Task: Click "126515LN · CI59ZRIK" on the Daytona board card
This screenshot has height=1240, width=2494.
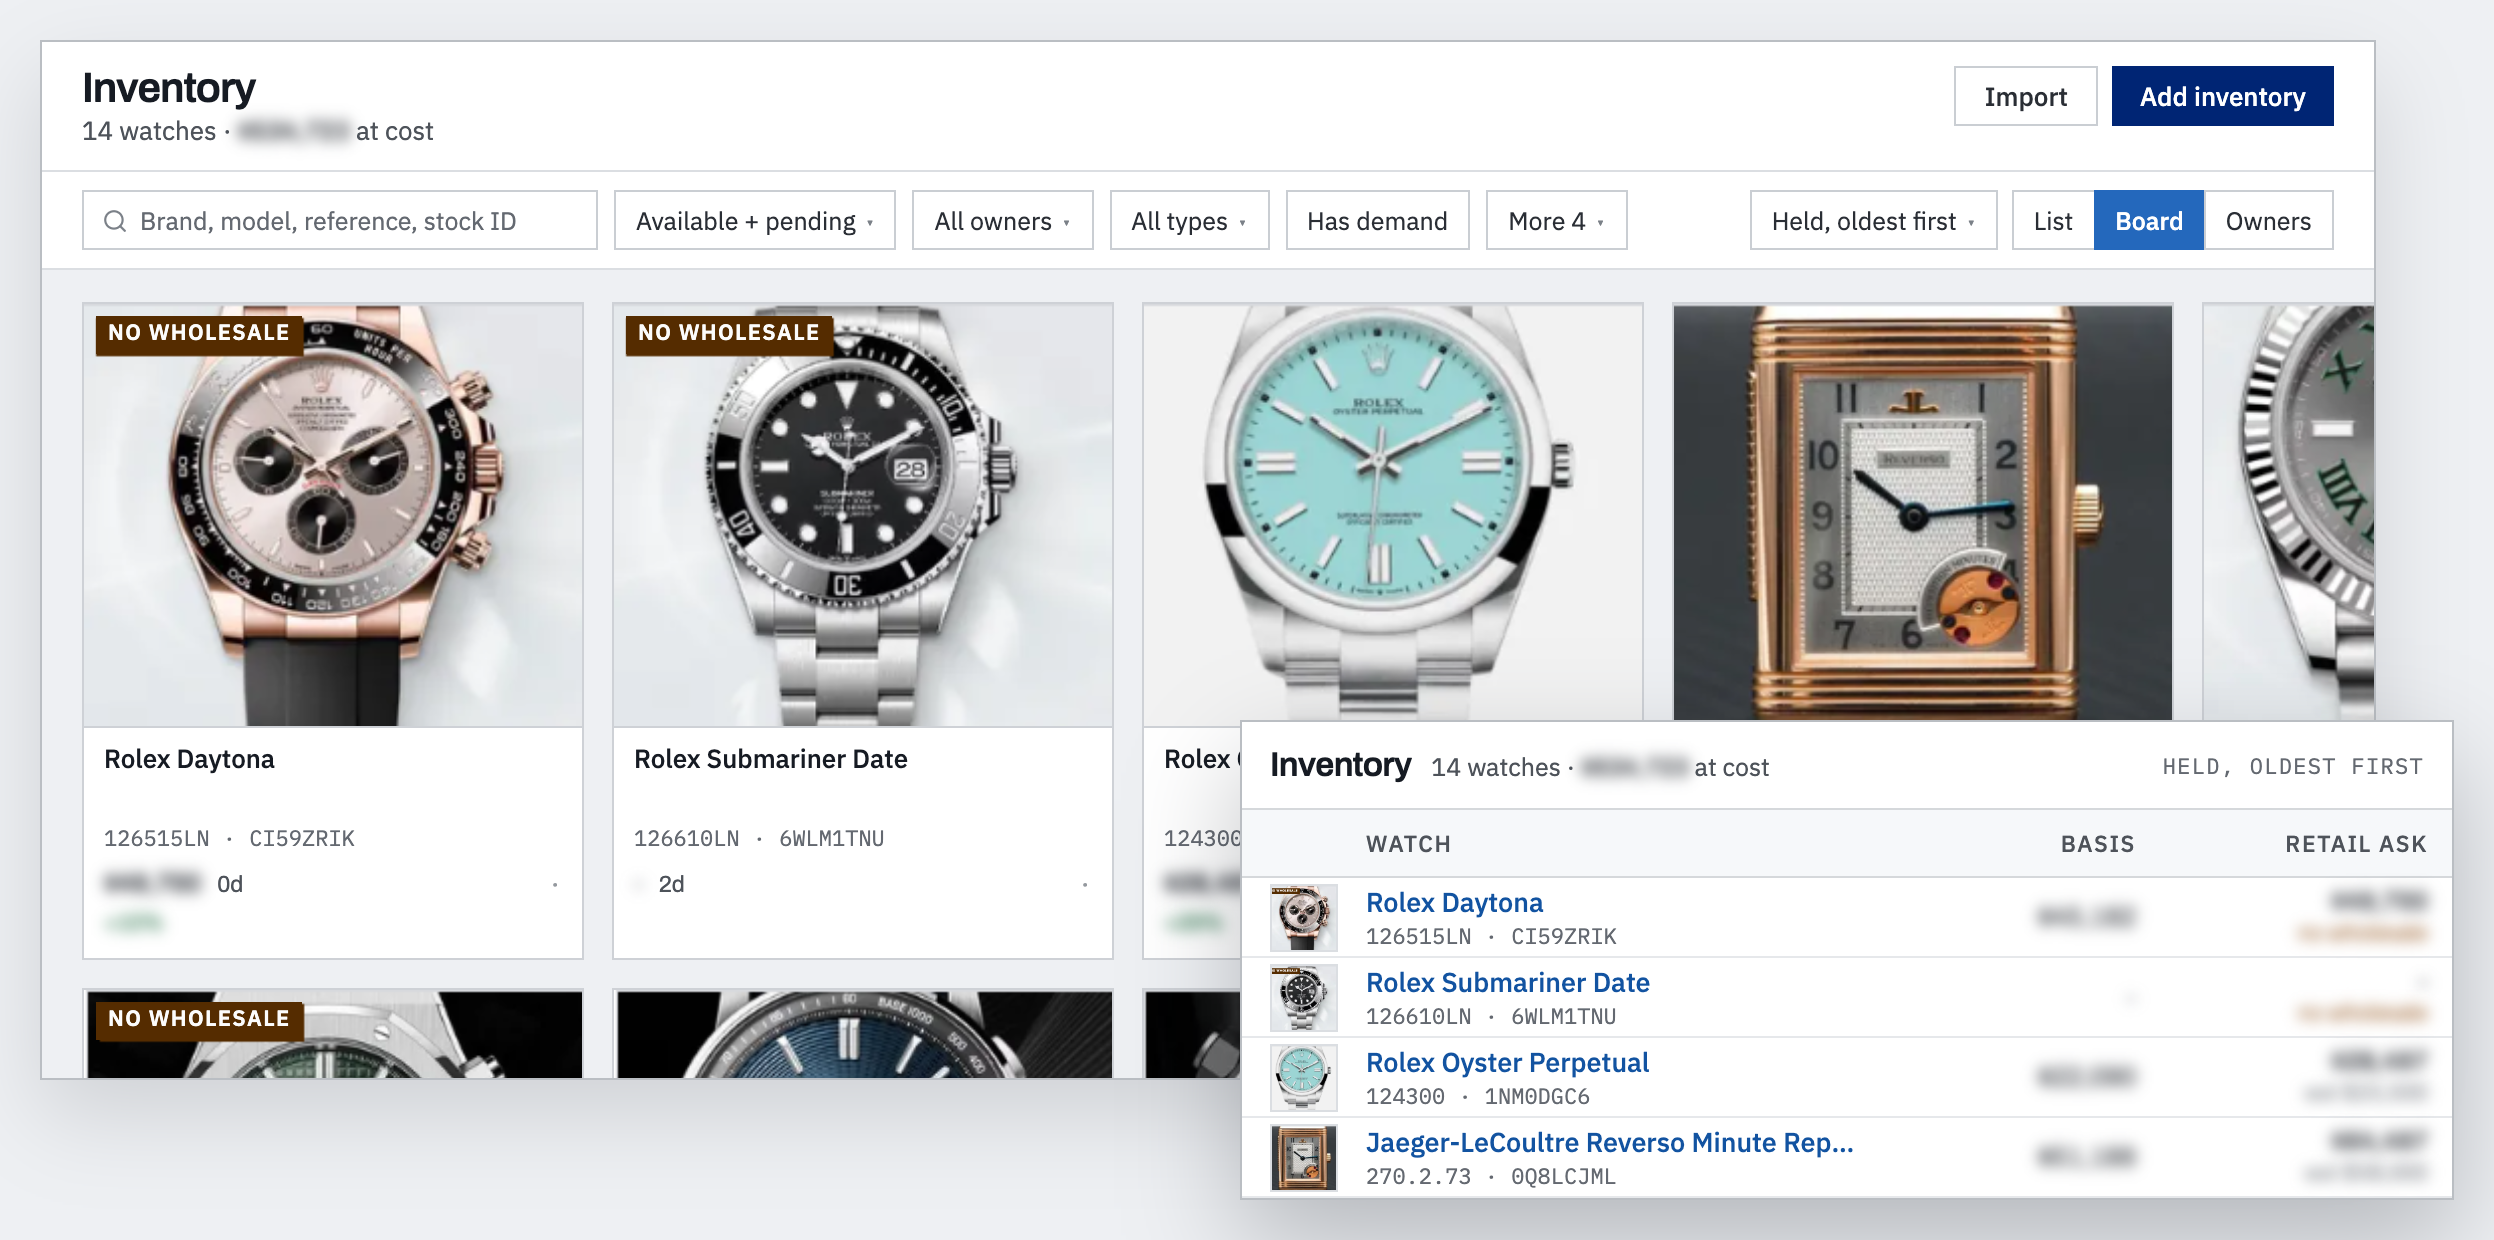Action: [229, 839]
